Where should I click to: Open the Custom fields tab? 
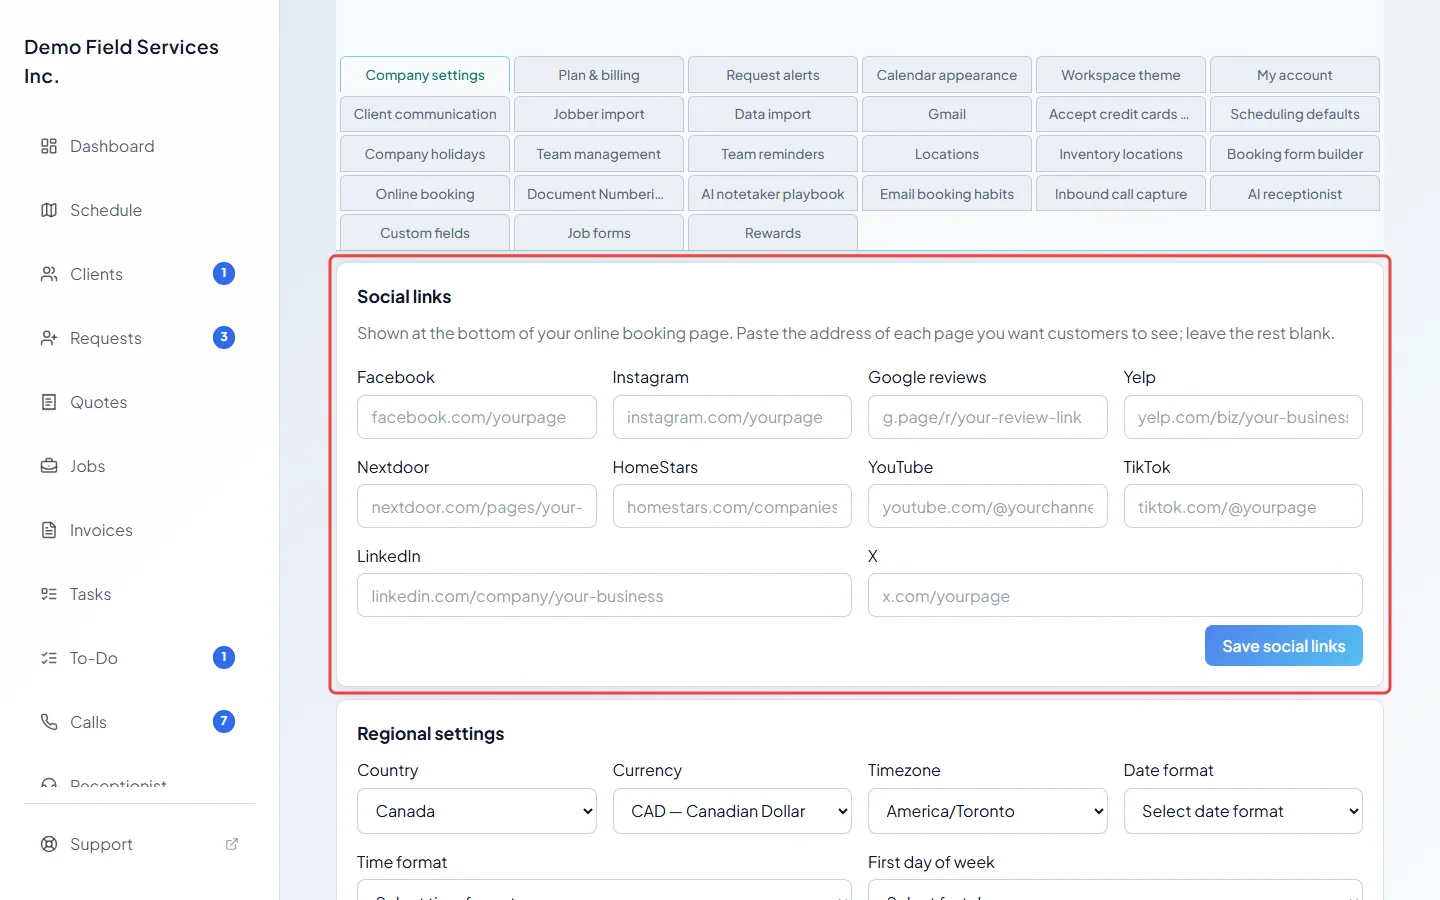[425, 233]
